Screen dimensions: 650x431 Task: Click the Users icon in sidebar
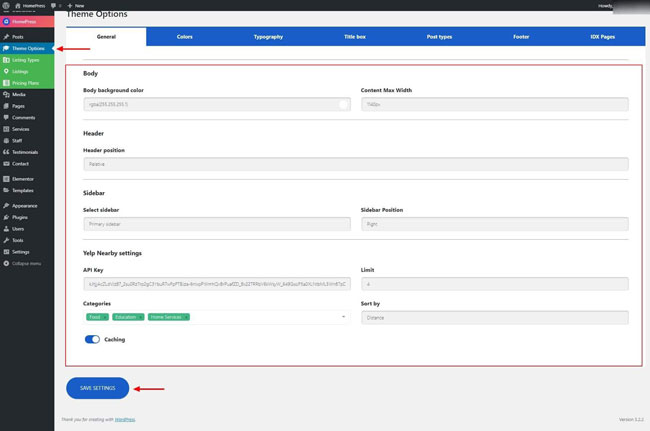[x=6, y=229]
